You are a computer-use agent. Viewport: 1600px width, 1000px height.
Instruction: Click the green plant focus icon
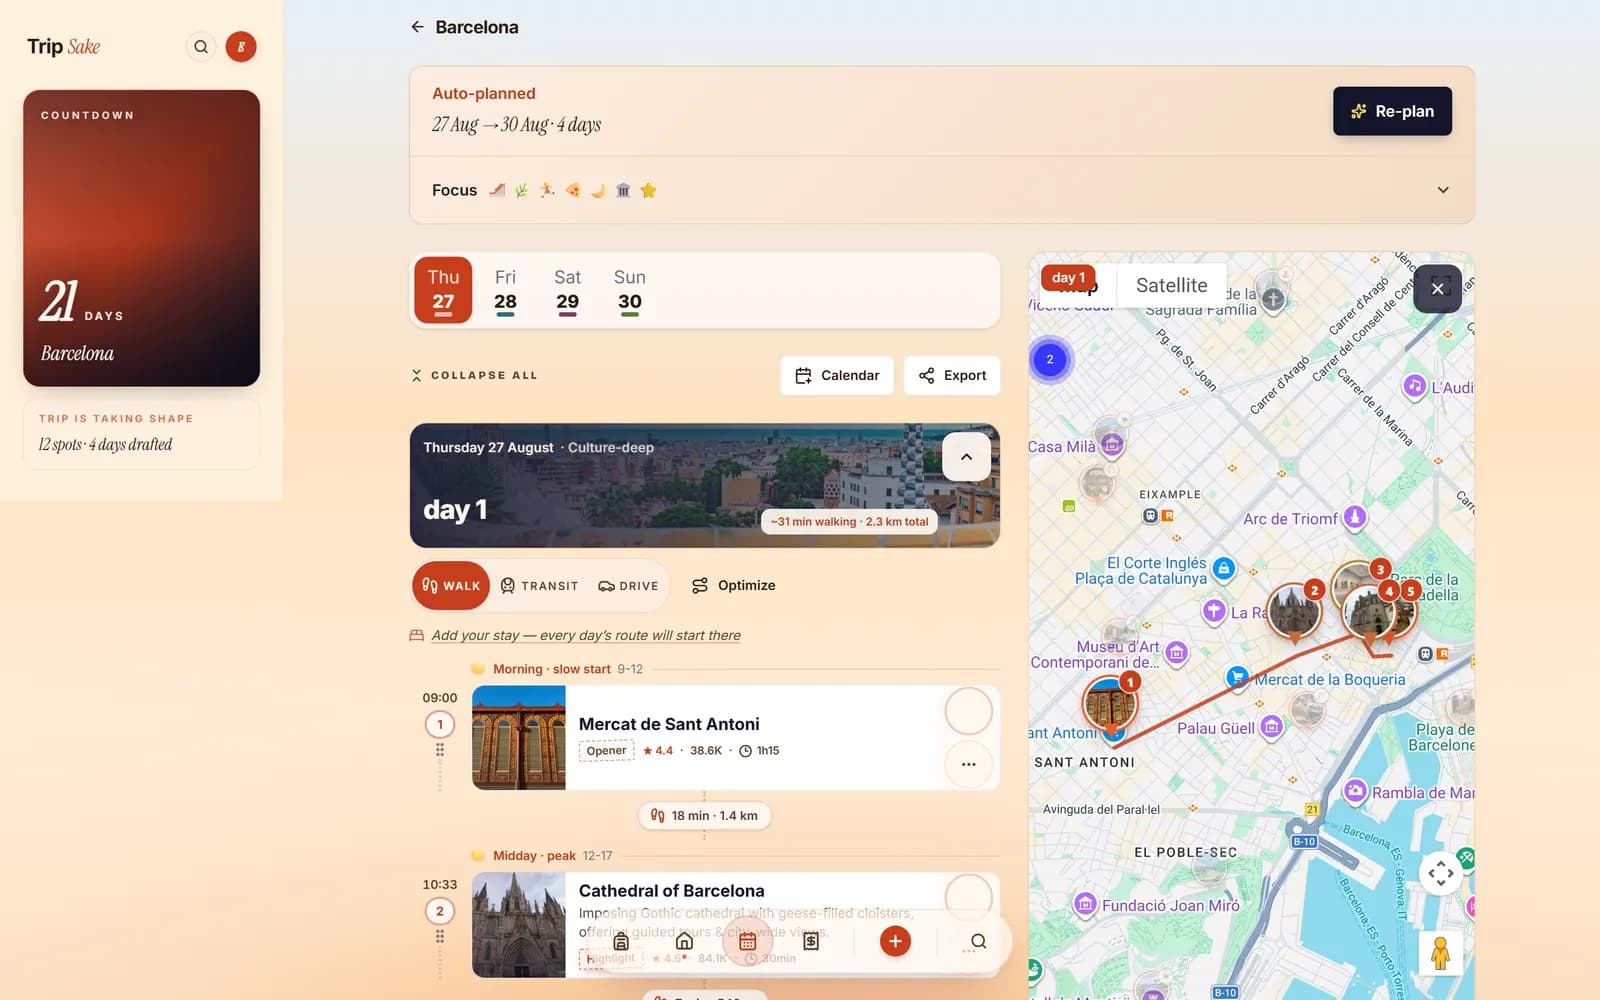click(521, 190)
